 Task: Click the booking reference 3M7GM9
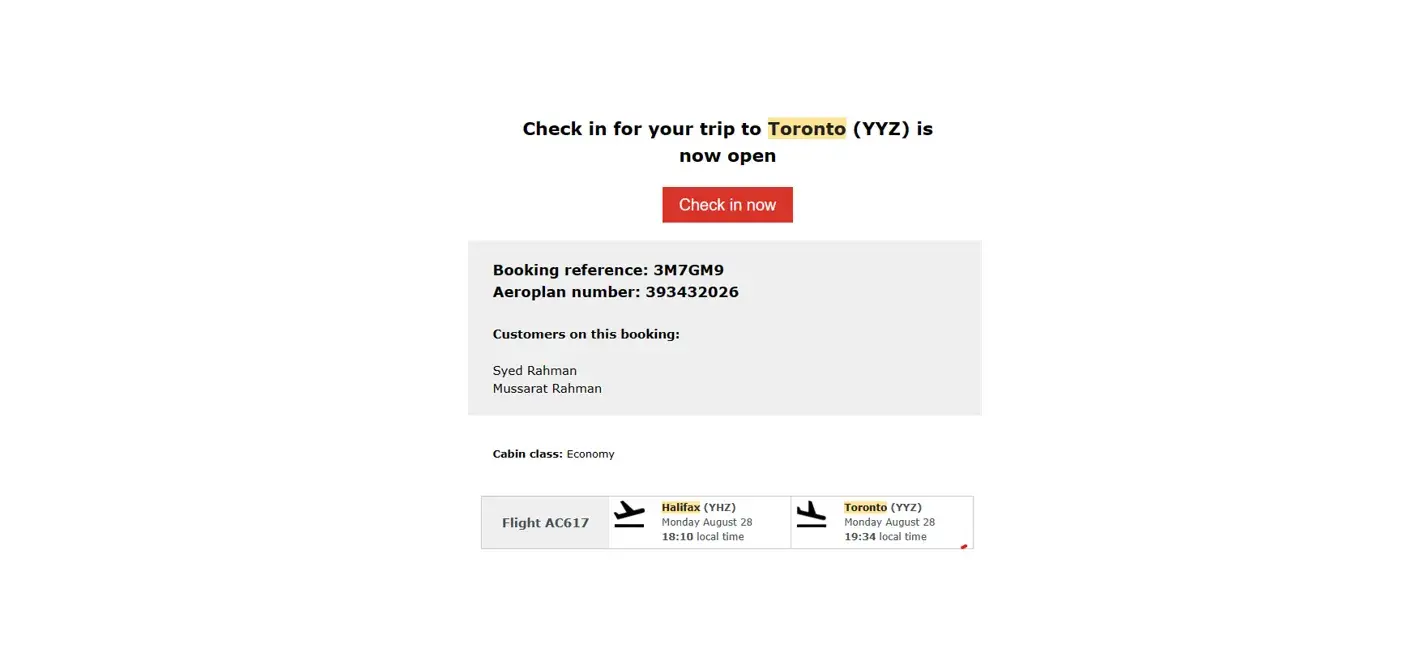pyautogui.click(x=688, y=270)
